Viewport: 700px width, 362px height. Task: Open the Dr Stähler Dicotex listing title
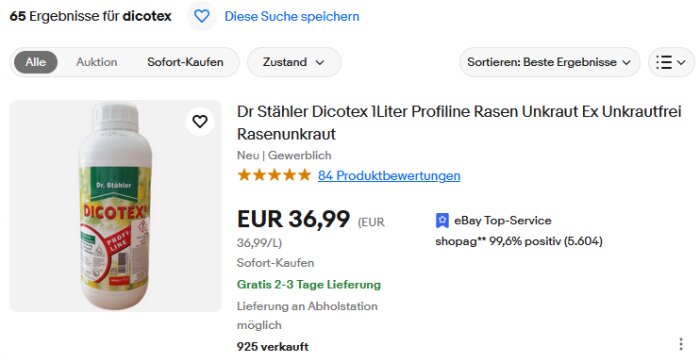coord(459,123)
